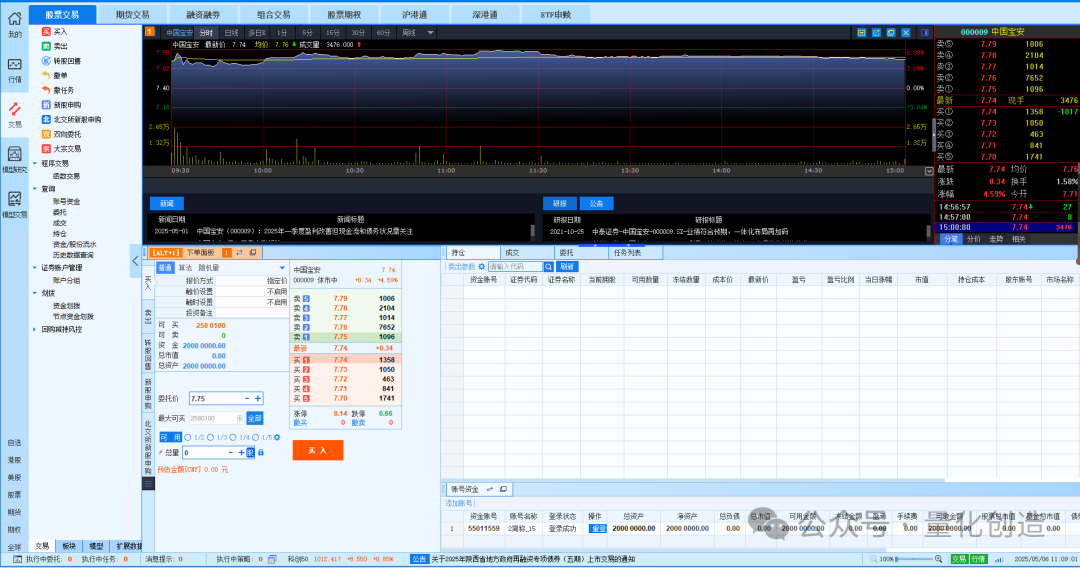
Task: Click the green 卖出 sell icon in tree
Action: click(x=46, y=46)
